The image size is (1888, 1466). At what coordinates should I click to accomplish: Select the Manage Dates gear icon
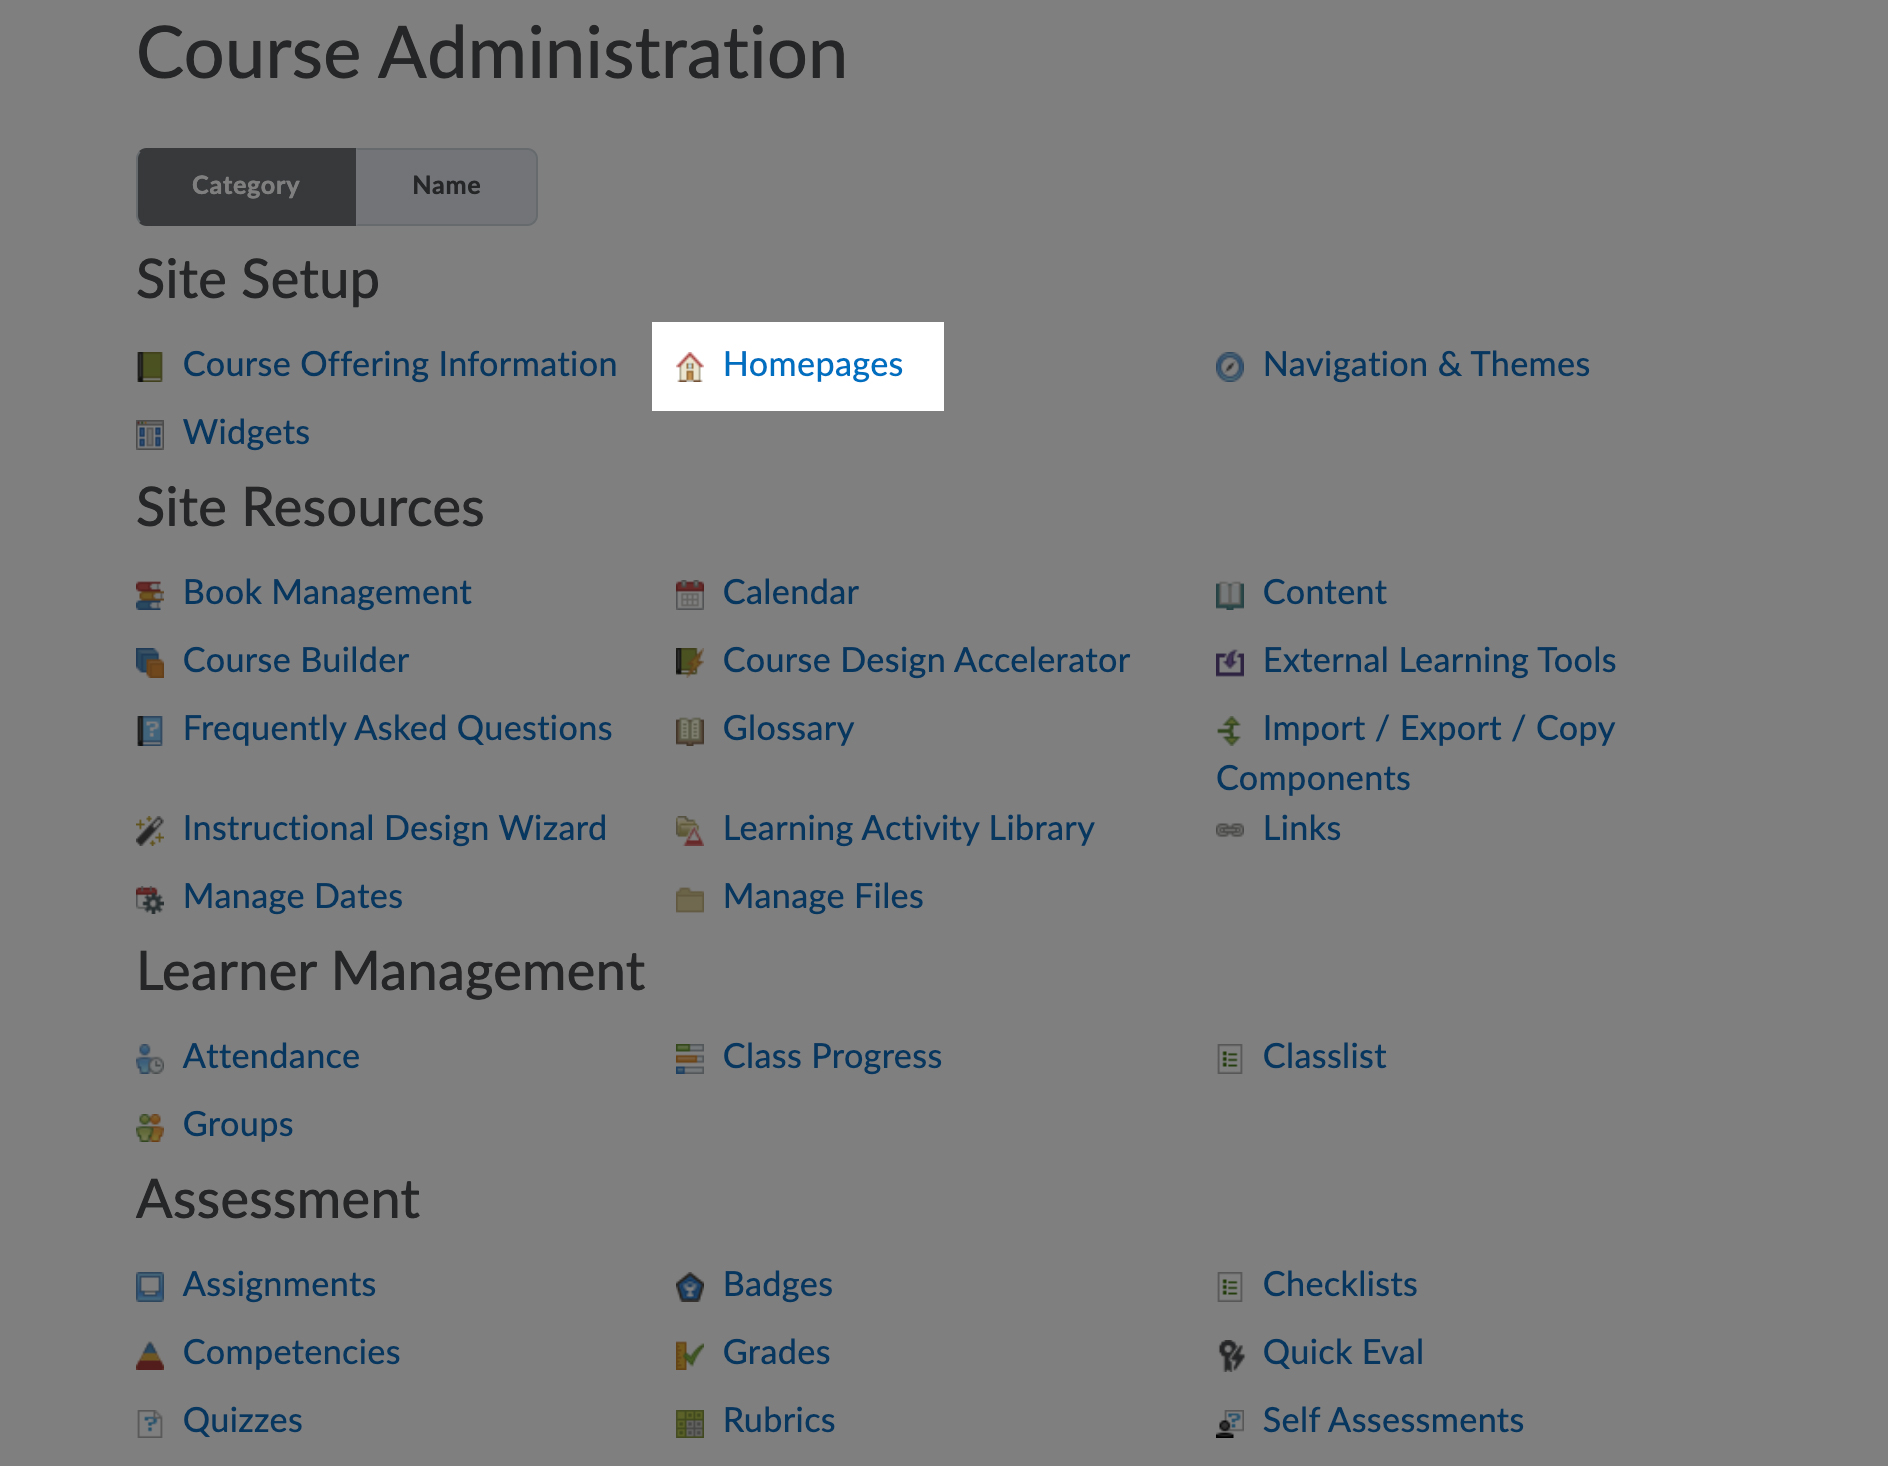150,898
